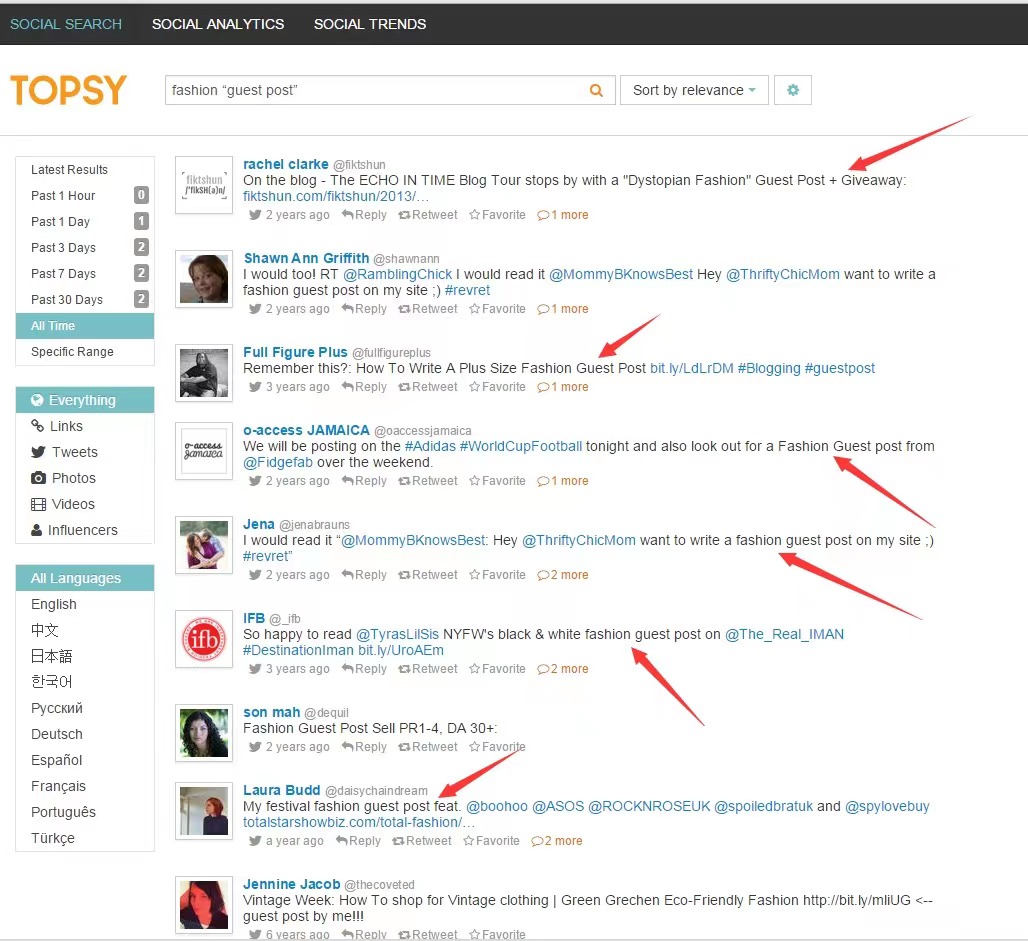1028x941 pixels.
Task: Open the Sort by relevance dropdown
Action: 694,90
